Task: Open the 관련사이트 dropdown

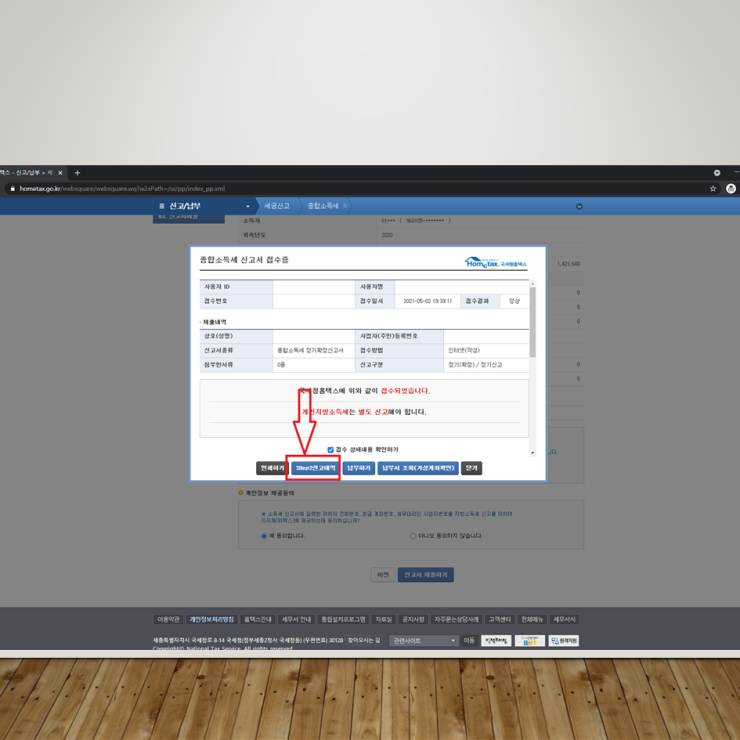Action: [424, 640]
